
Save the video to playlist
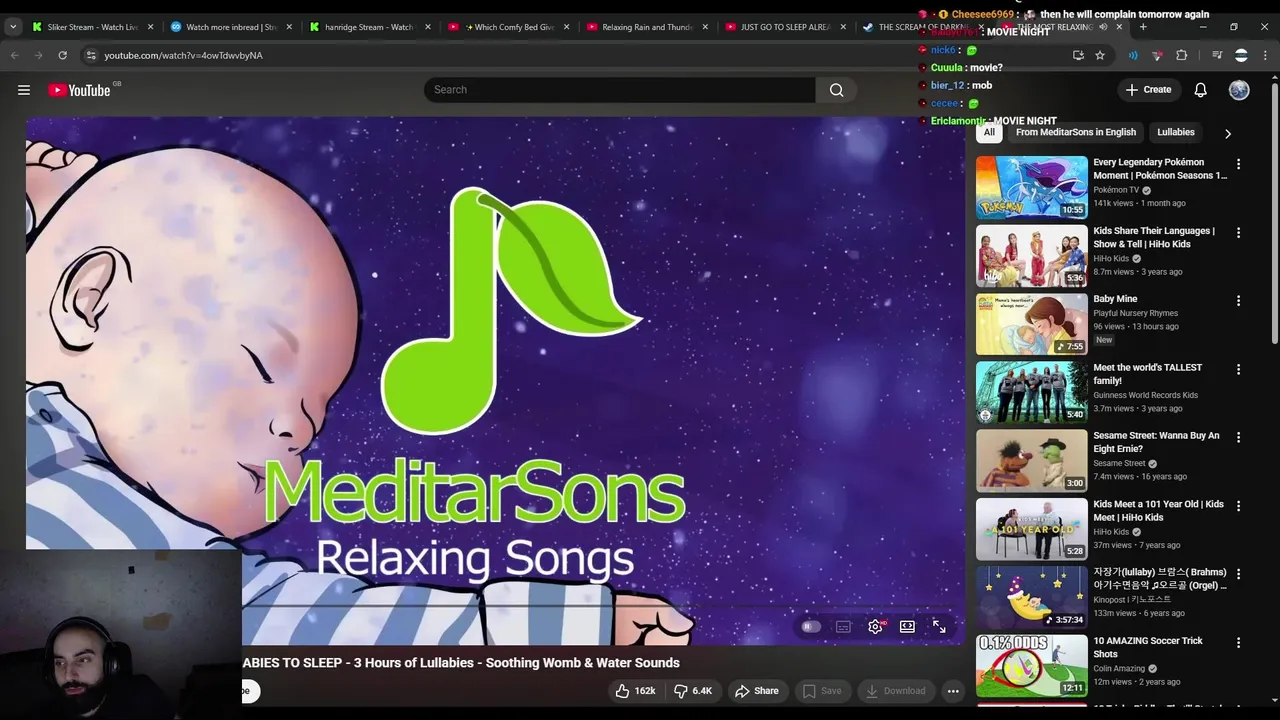pos(822,691)
